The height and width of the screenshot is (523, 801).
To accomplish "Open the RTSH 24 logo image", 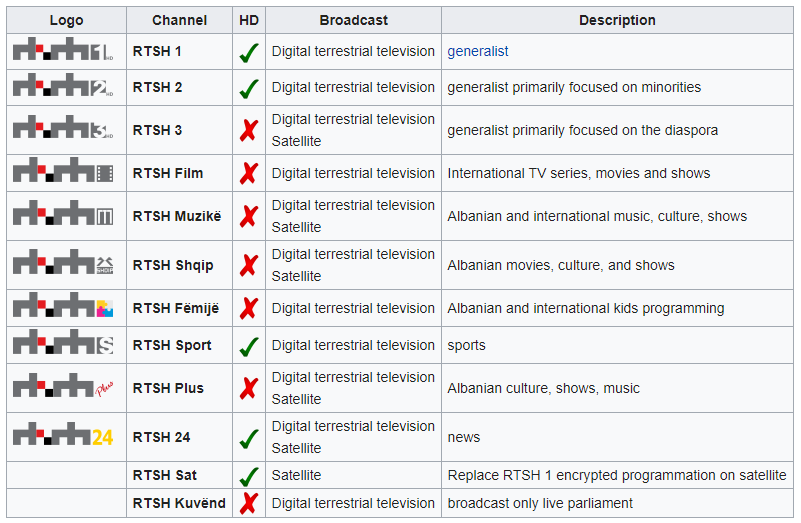I will click(63, 435).
